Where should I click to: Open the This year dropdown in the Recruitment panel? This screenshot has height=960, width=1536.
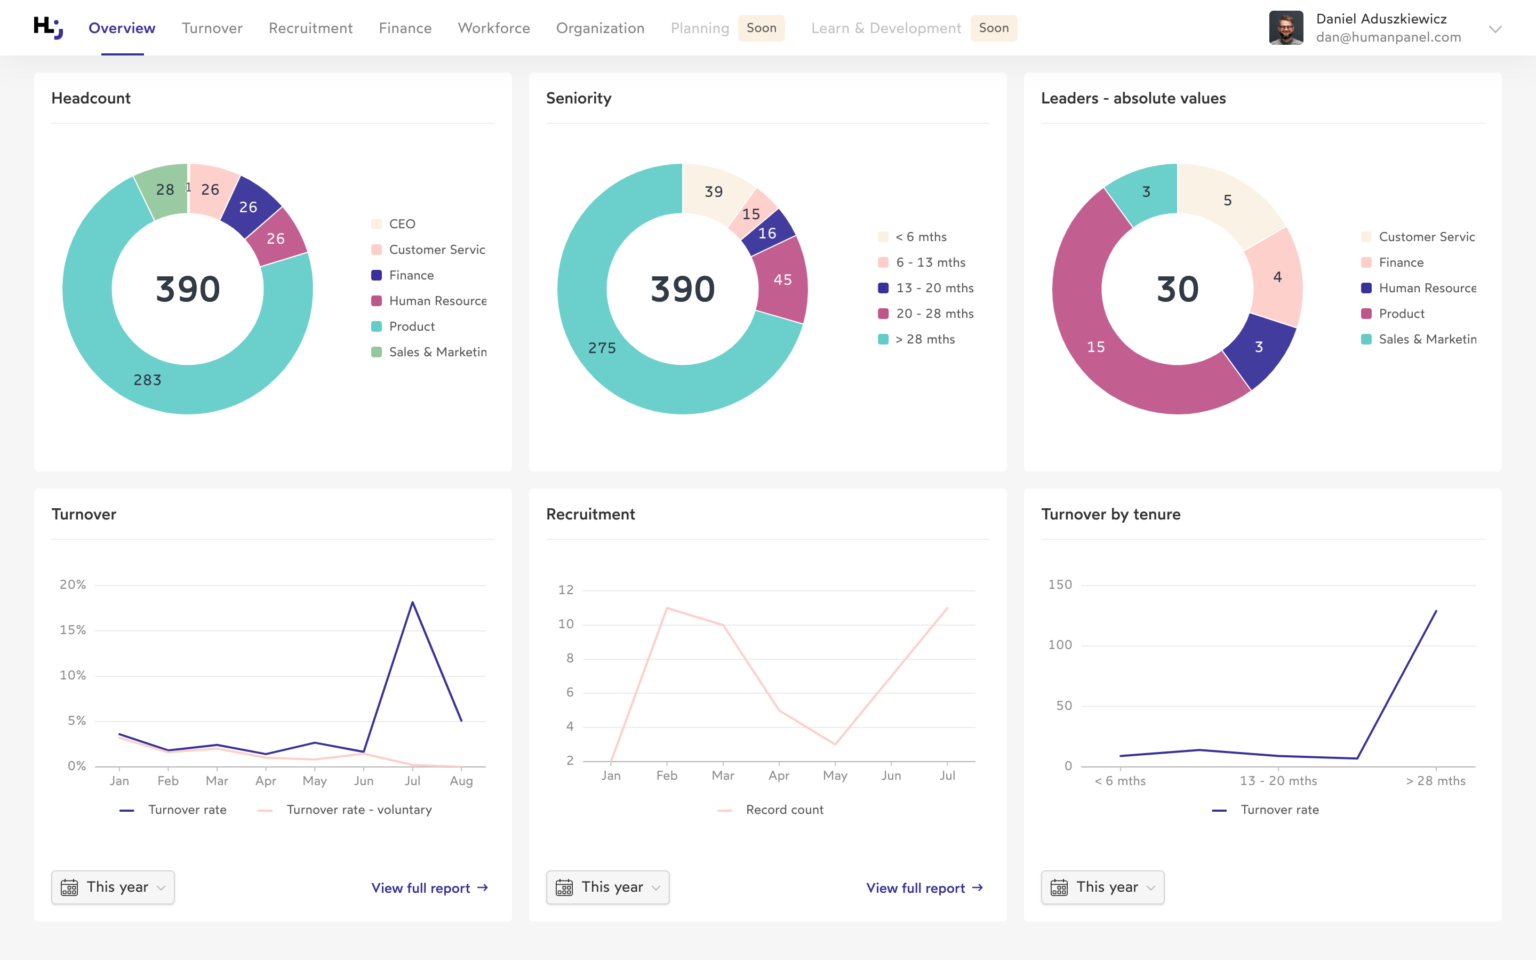(607, 887)
